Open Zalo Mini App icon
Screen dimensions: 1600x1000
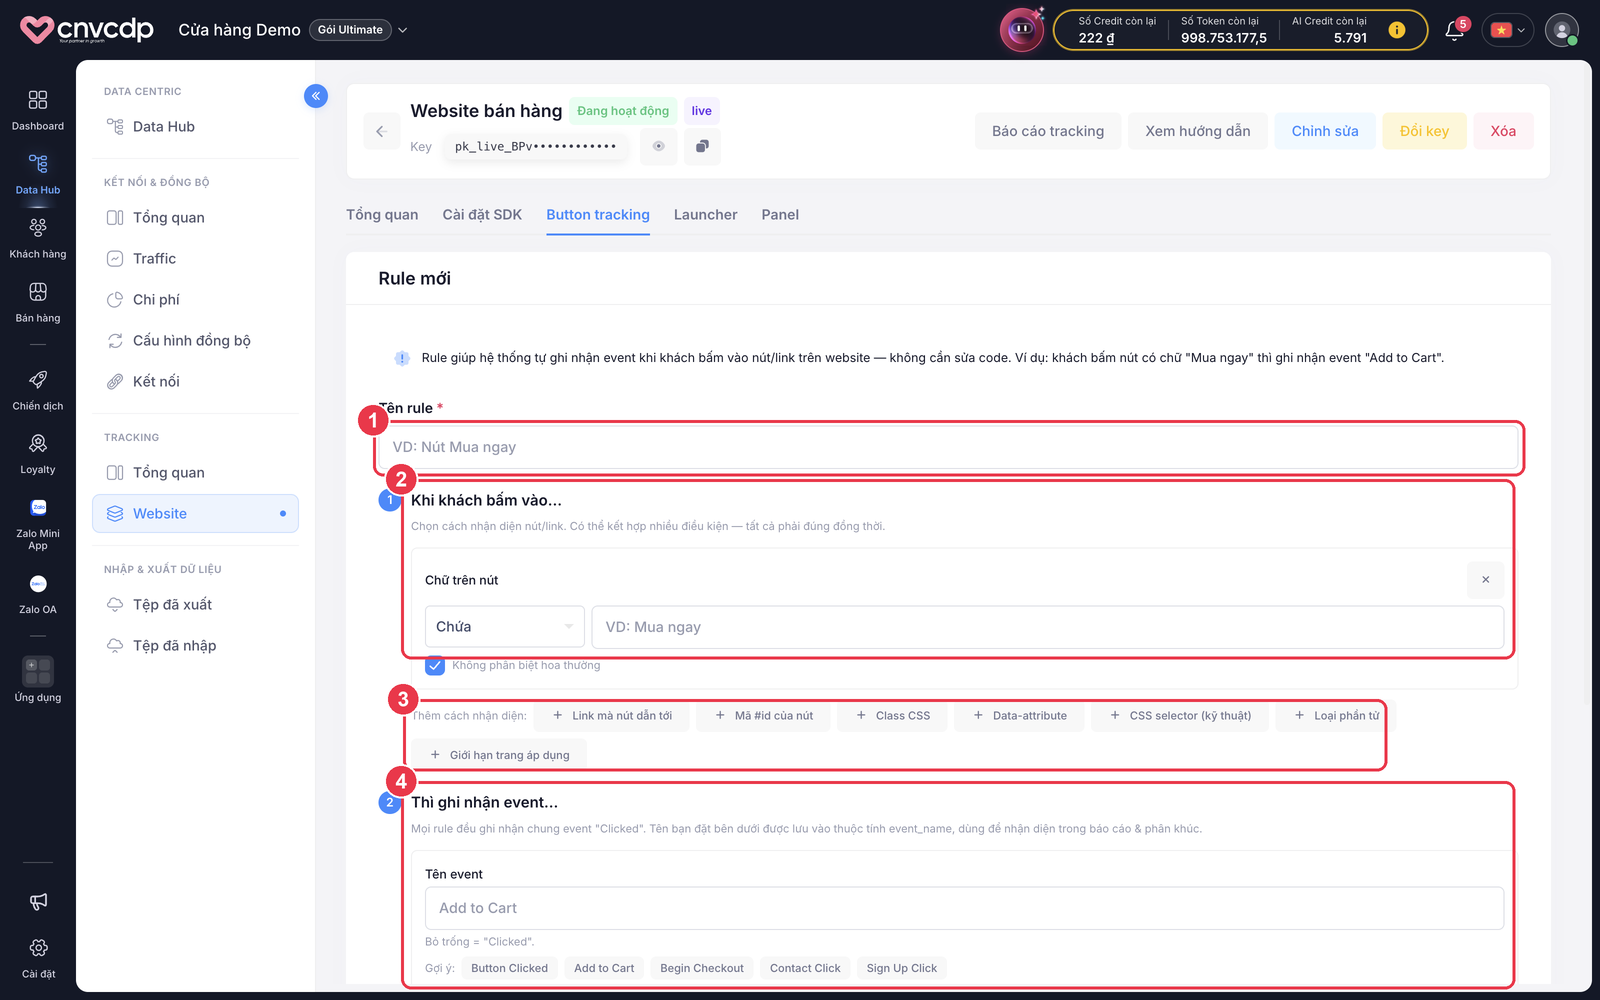point(38,508)
